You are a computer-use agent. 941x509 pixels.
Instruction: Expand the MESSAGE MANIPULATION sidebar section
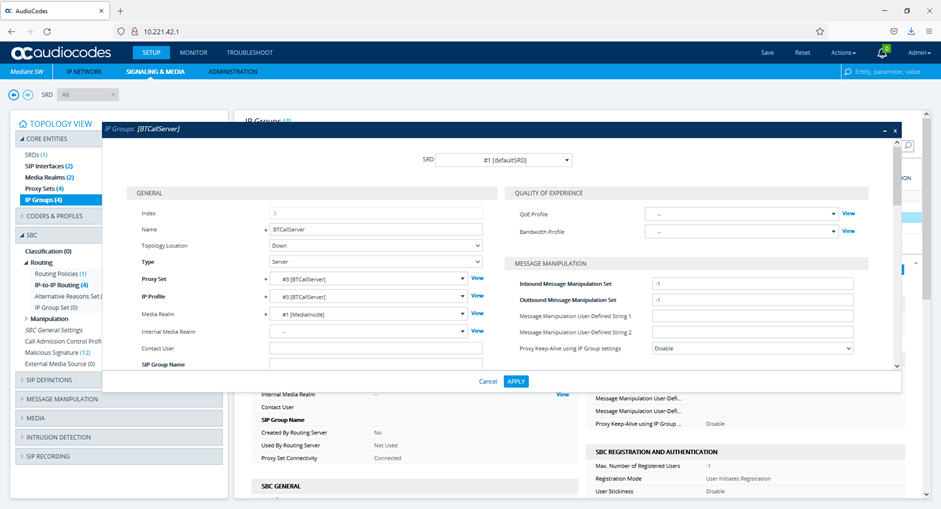coord(119,399)
